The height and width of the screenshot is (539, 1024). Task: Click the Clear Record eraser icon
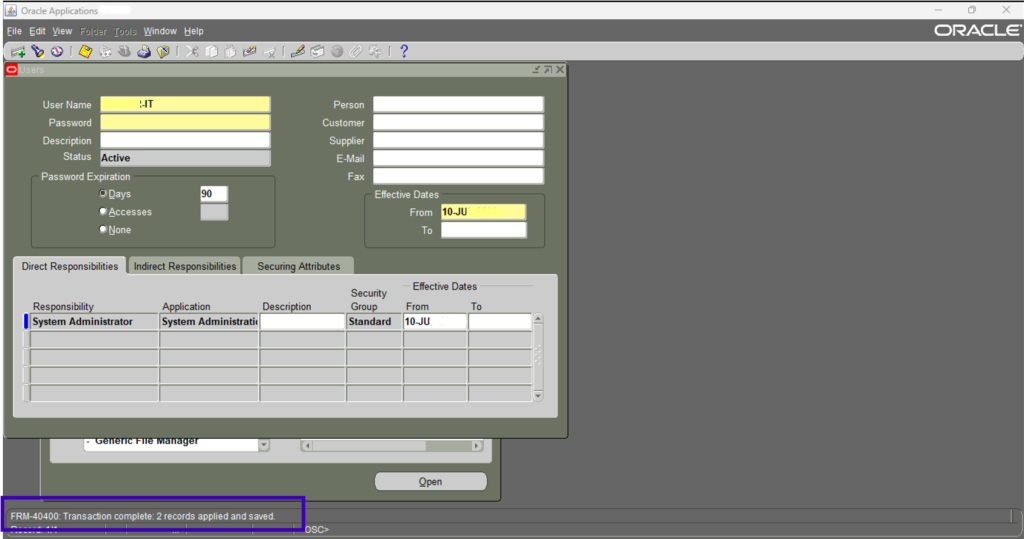click(249, 52)
